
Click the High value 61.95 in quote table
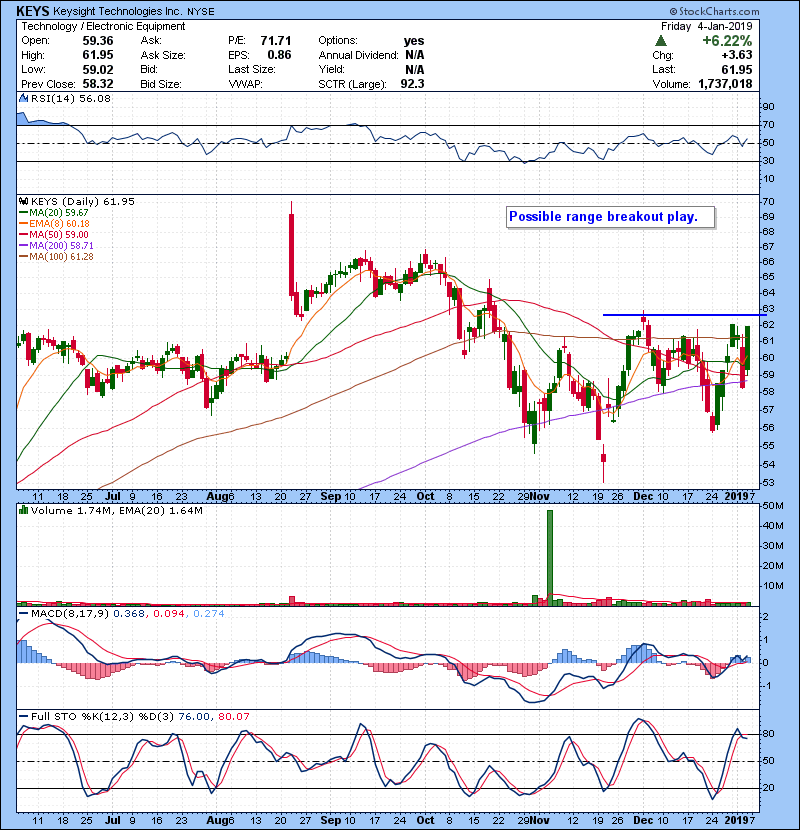(97, 55)
